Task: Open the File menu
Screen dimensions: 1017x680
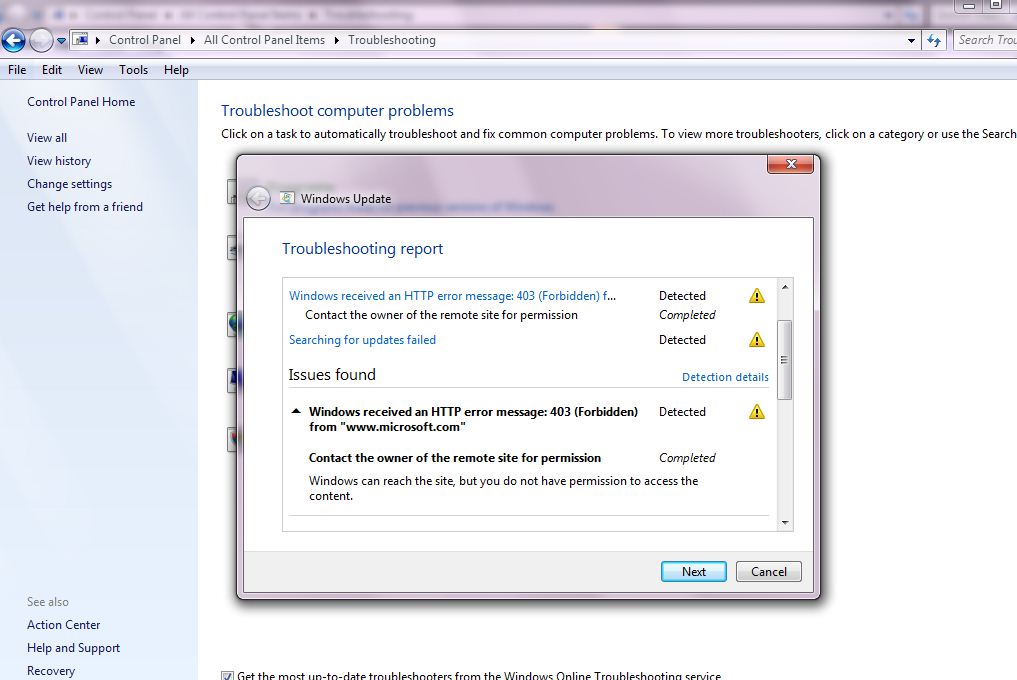Action: point(17,69)
